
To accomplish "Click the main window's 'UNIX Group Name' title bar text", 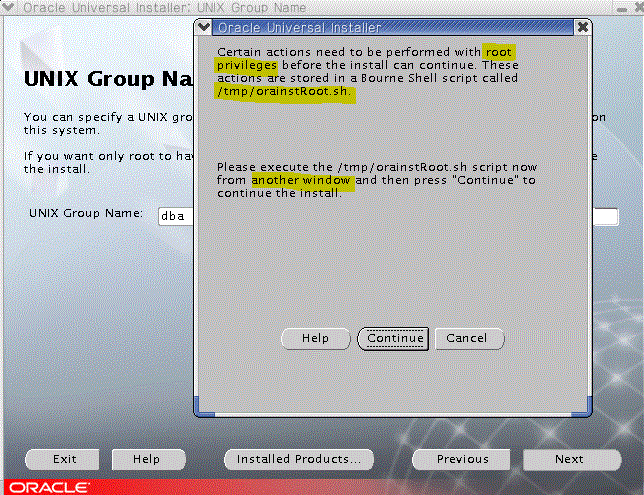I will (x=251, y=7).
